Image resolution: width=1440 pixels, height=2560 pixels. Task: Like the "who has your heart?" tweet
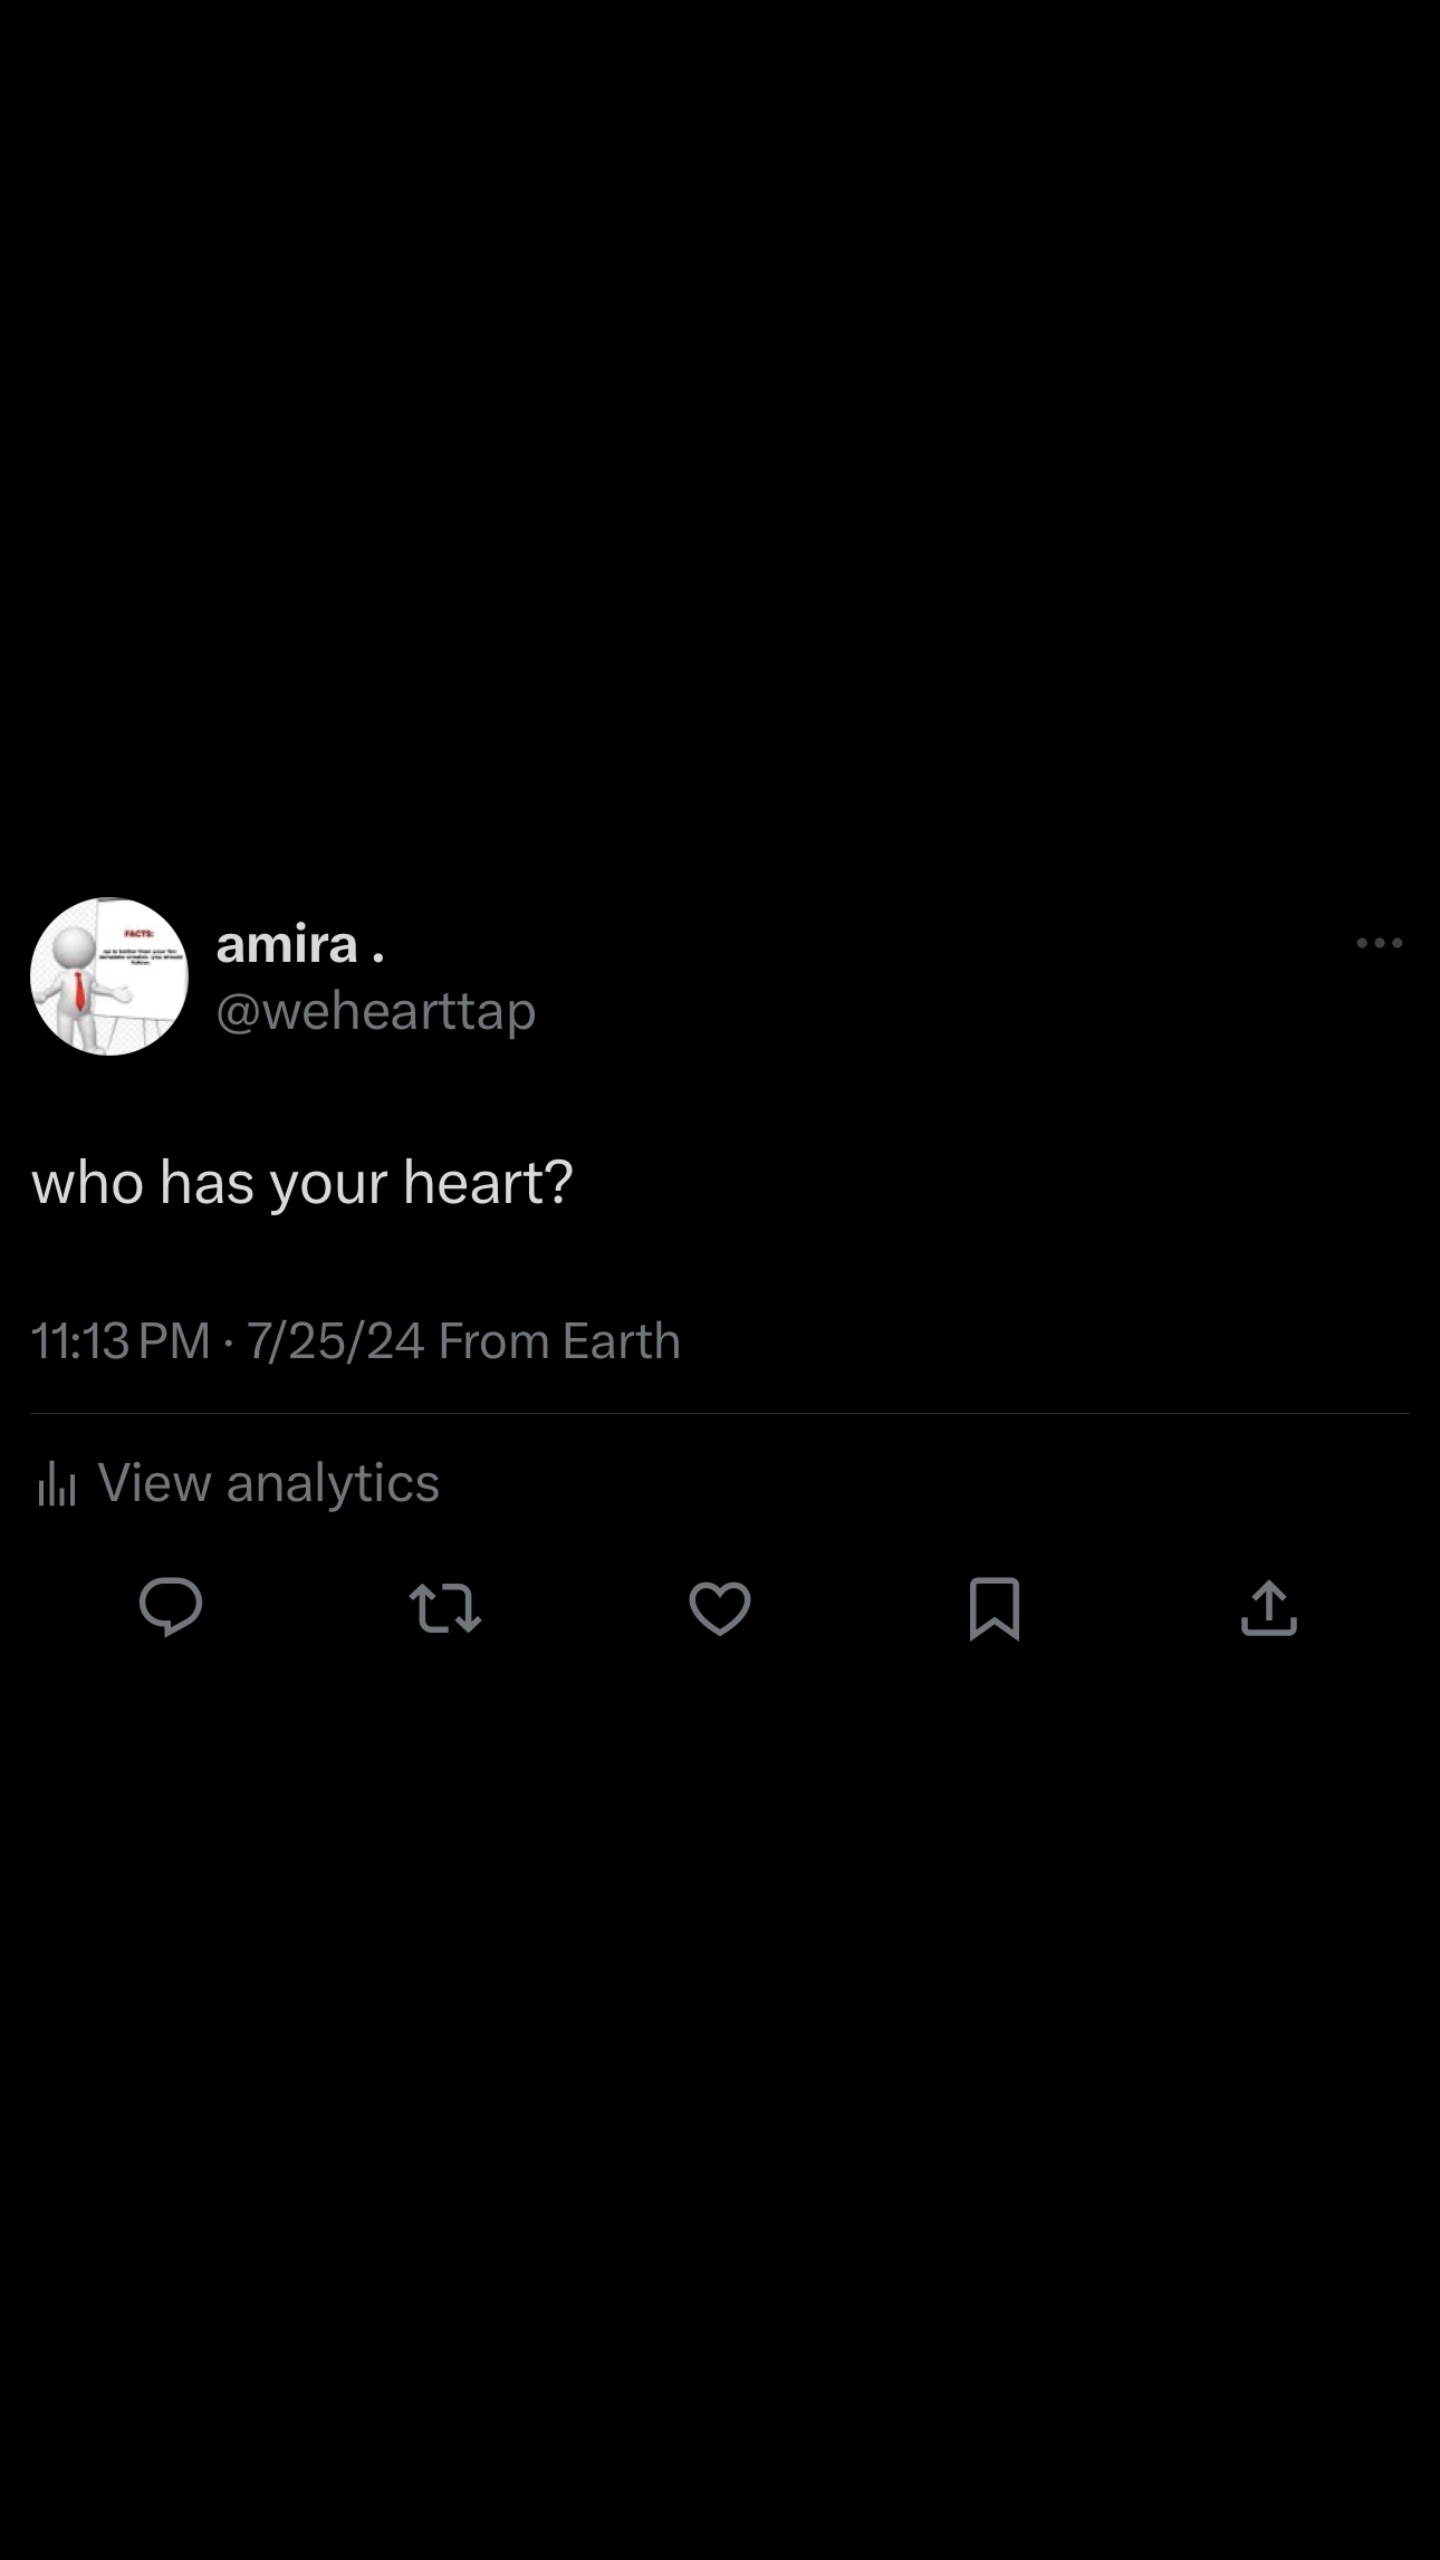click(x=720, y=1608)
